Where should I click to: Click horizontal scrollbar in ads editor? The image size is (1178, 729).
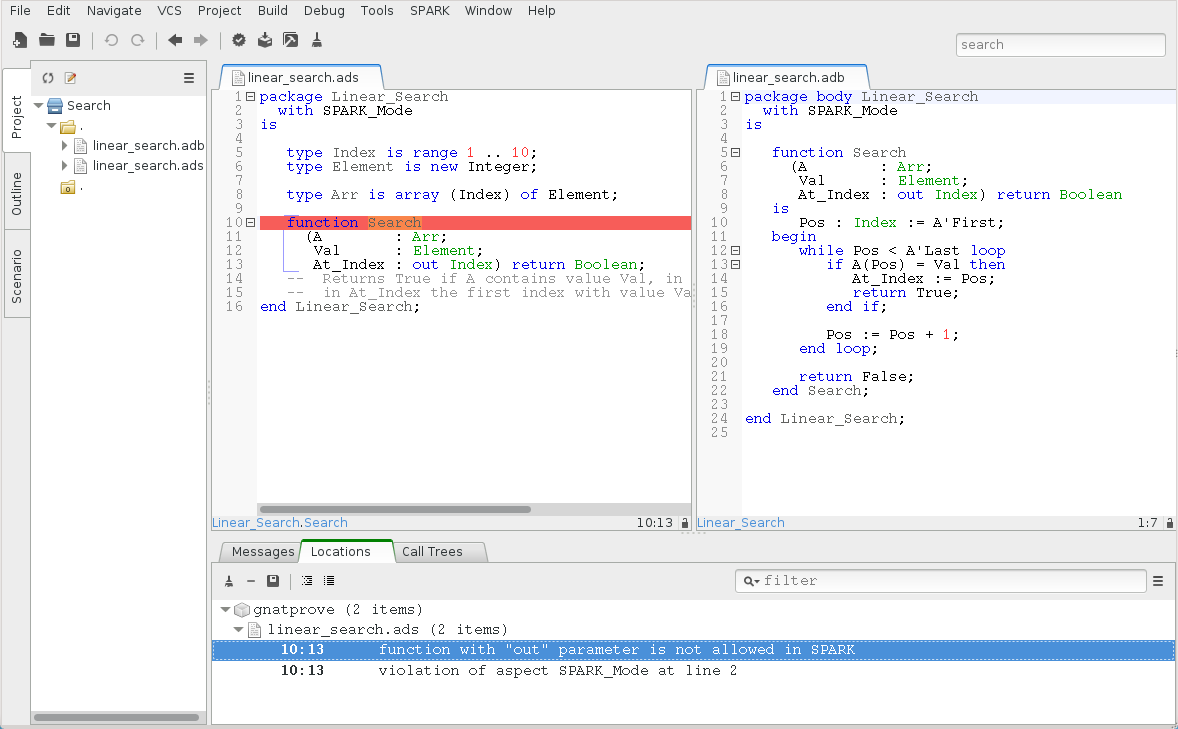[x=395, y=510]
